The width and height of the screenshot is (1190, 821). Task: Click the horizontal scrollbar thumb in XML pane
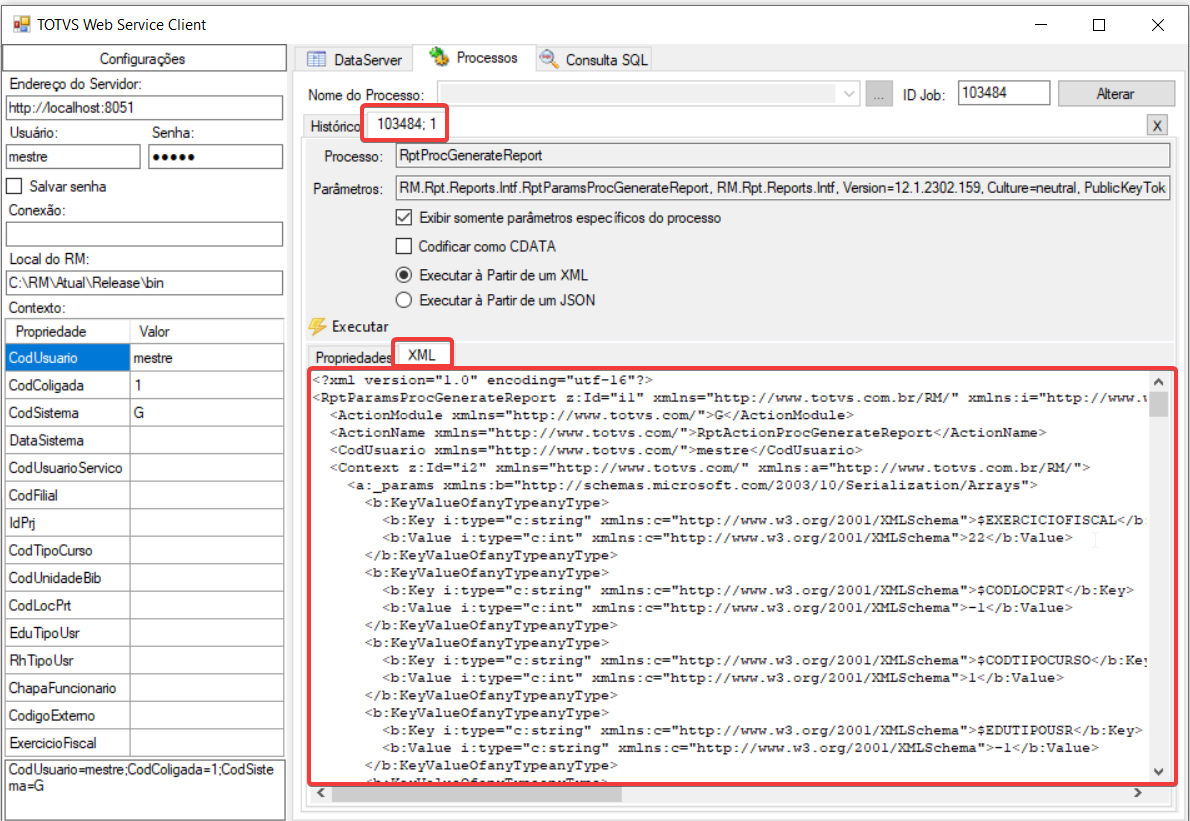[x=477, y=794]
